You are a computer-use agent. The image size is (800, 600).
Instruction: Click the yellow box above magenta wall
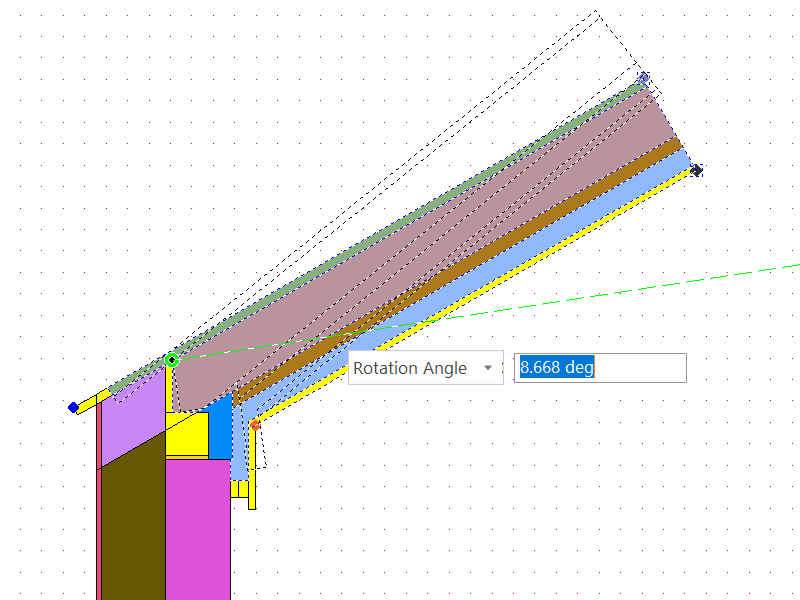click(x=187, y=435)
